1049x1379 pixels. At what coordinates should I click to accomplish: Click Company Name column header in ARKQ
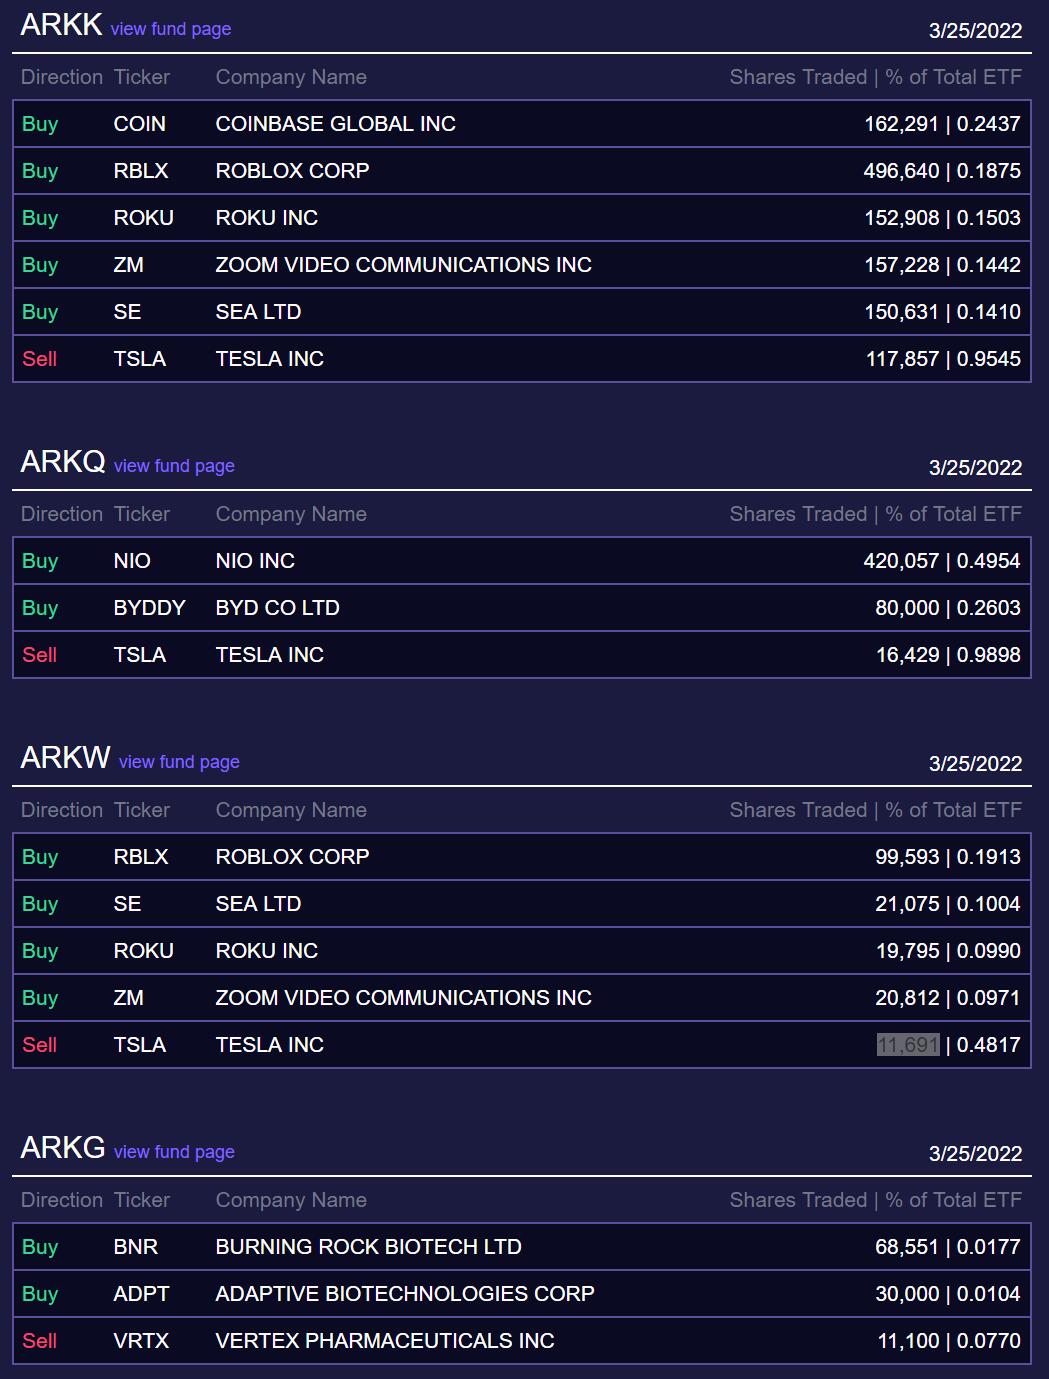pos(291,514)
